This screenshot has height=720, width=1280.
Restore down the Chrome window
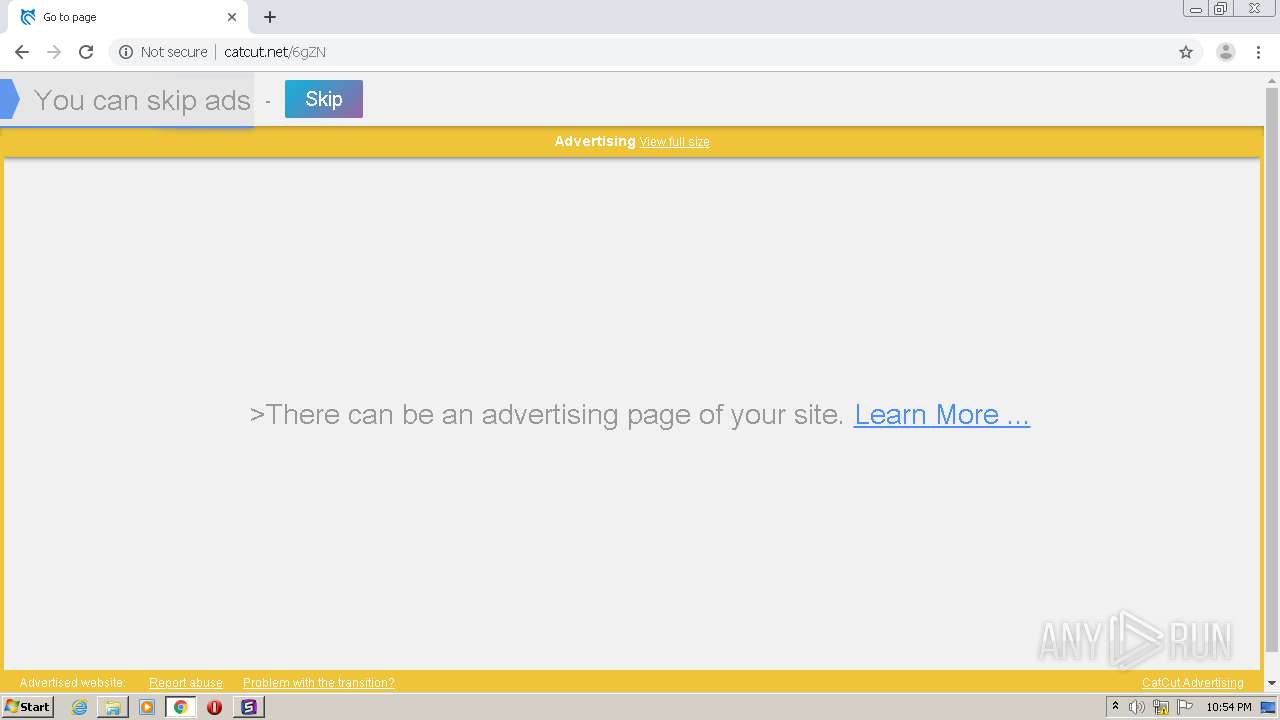point(1221,9)
